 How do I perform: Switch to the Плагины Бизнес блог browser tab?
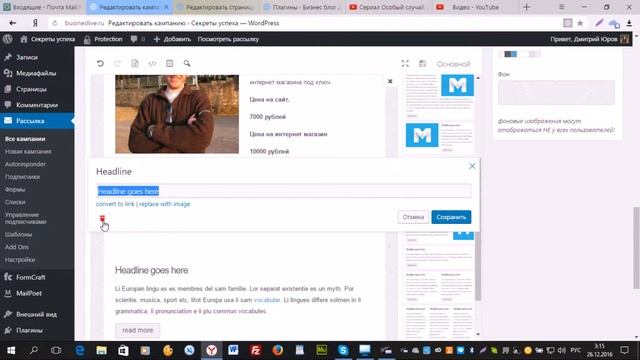point(303,7)
